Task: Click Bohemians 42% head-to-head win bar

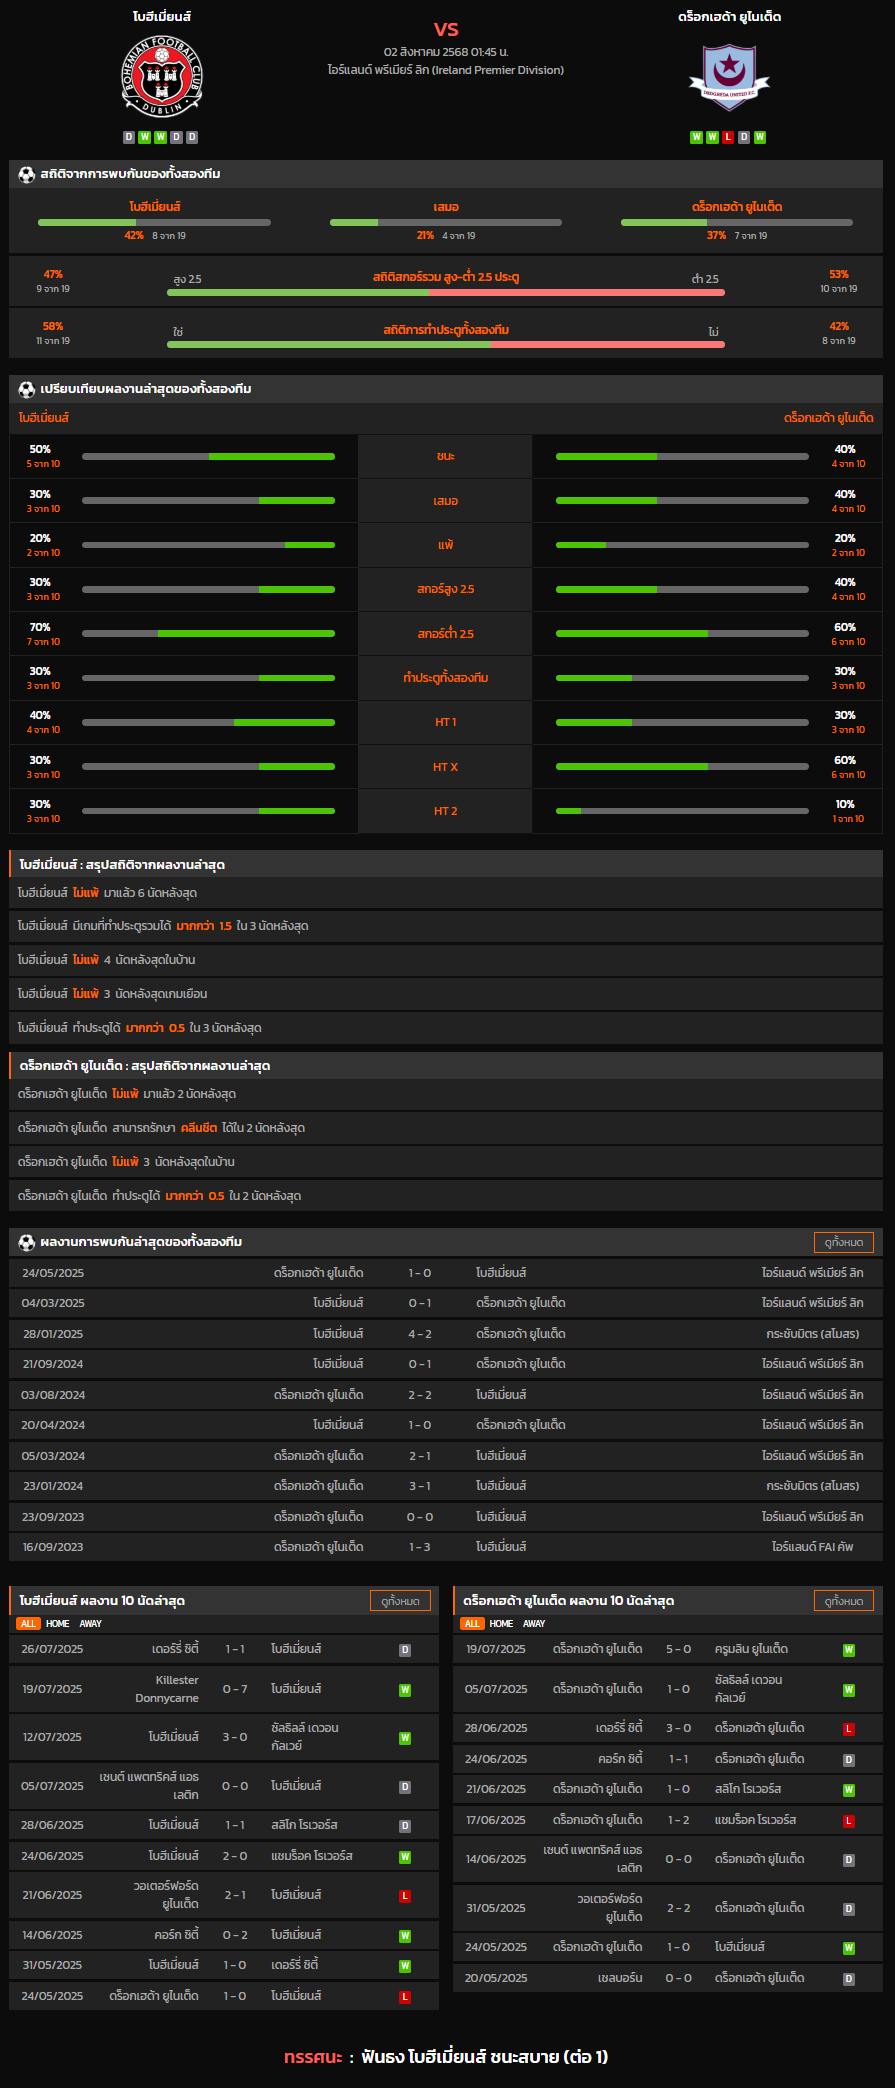Action: click(154, 222)
